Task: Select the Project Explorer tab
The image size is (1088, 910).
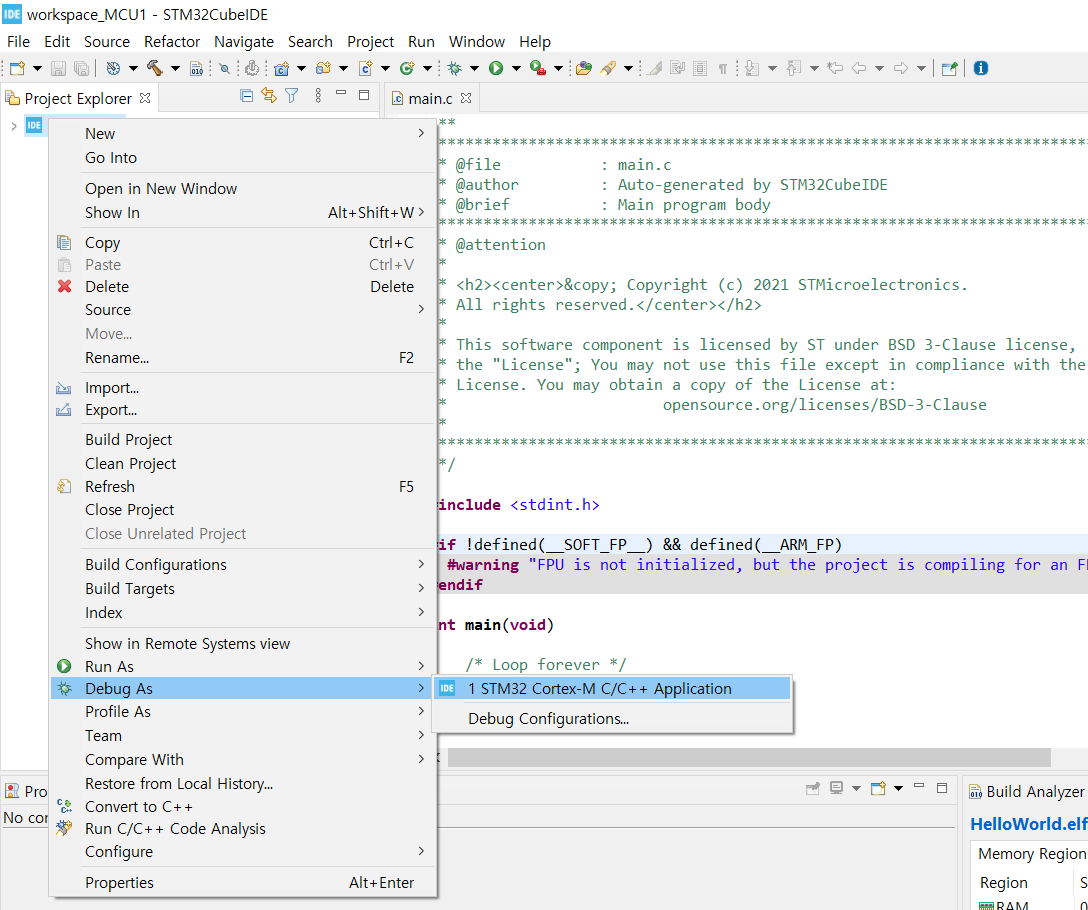Action: point(78,99)
